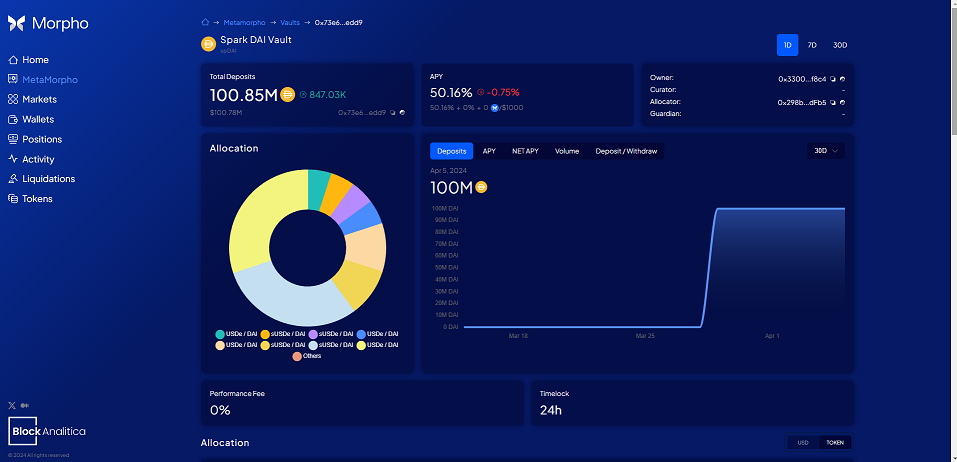Click the purple sUSDe / DAI legend swatch

(x=313, y=334)
